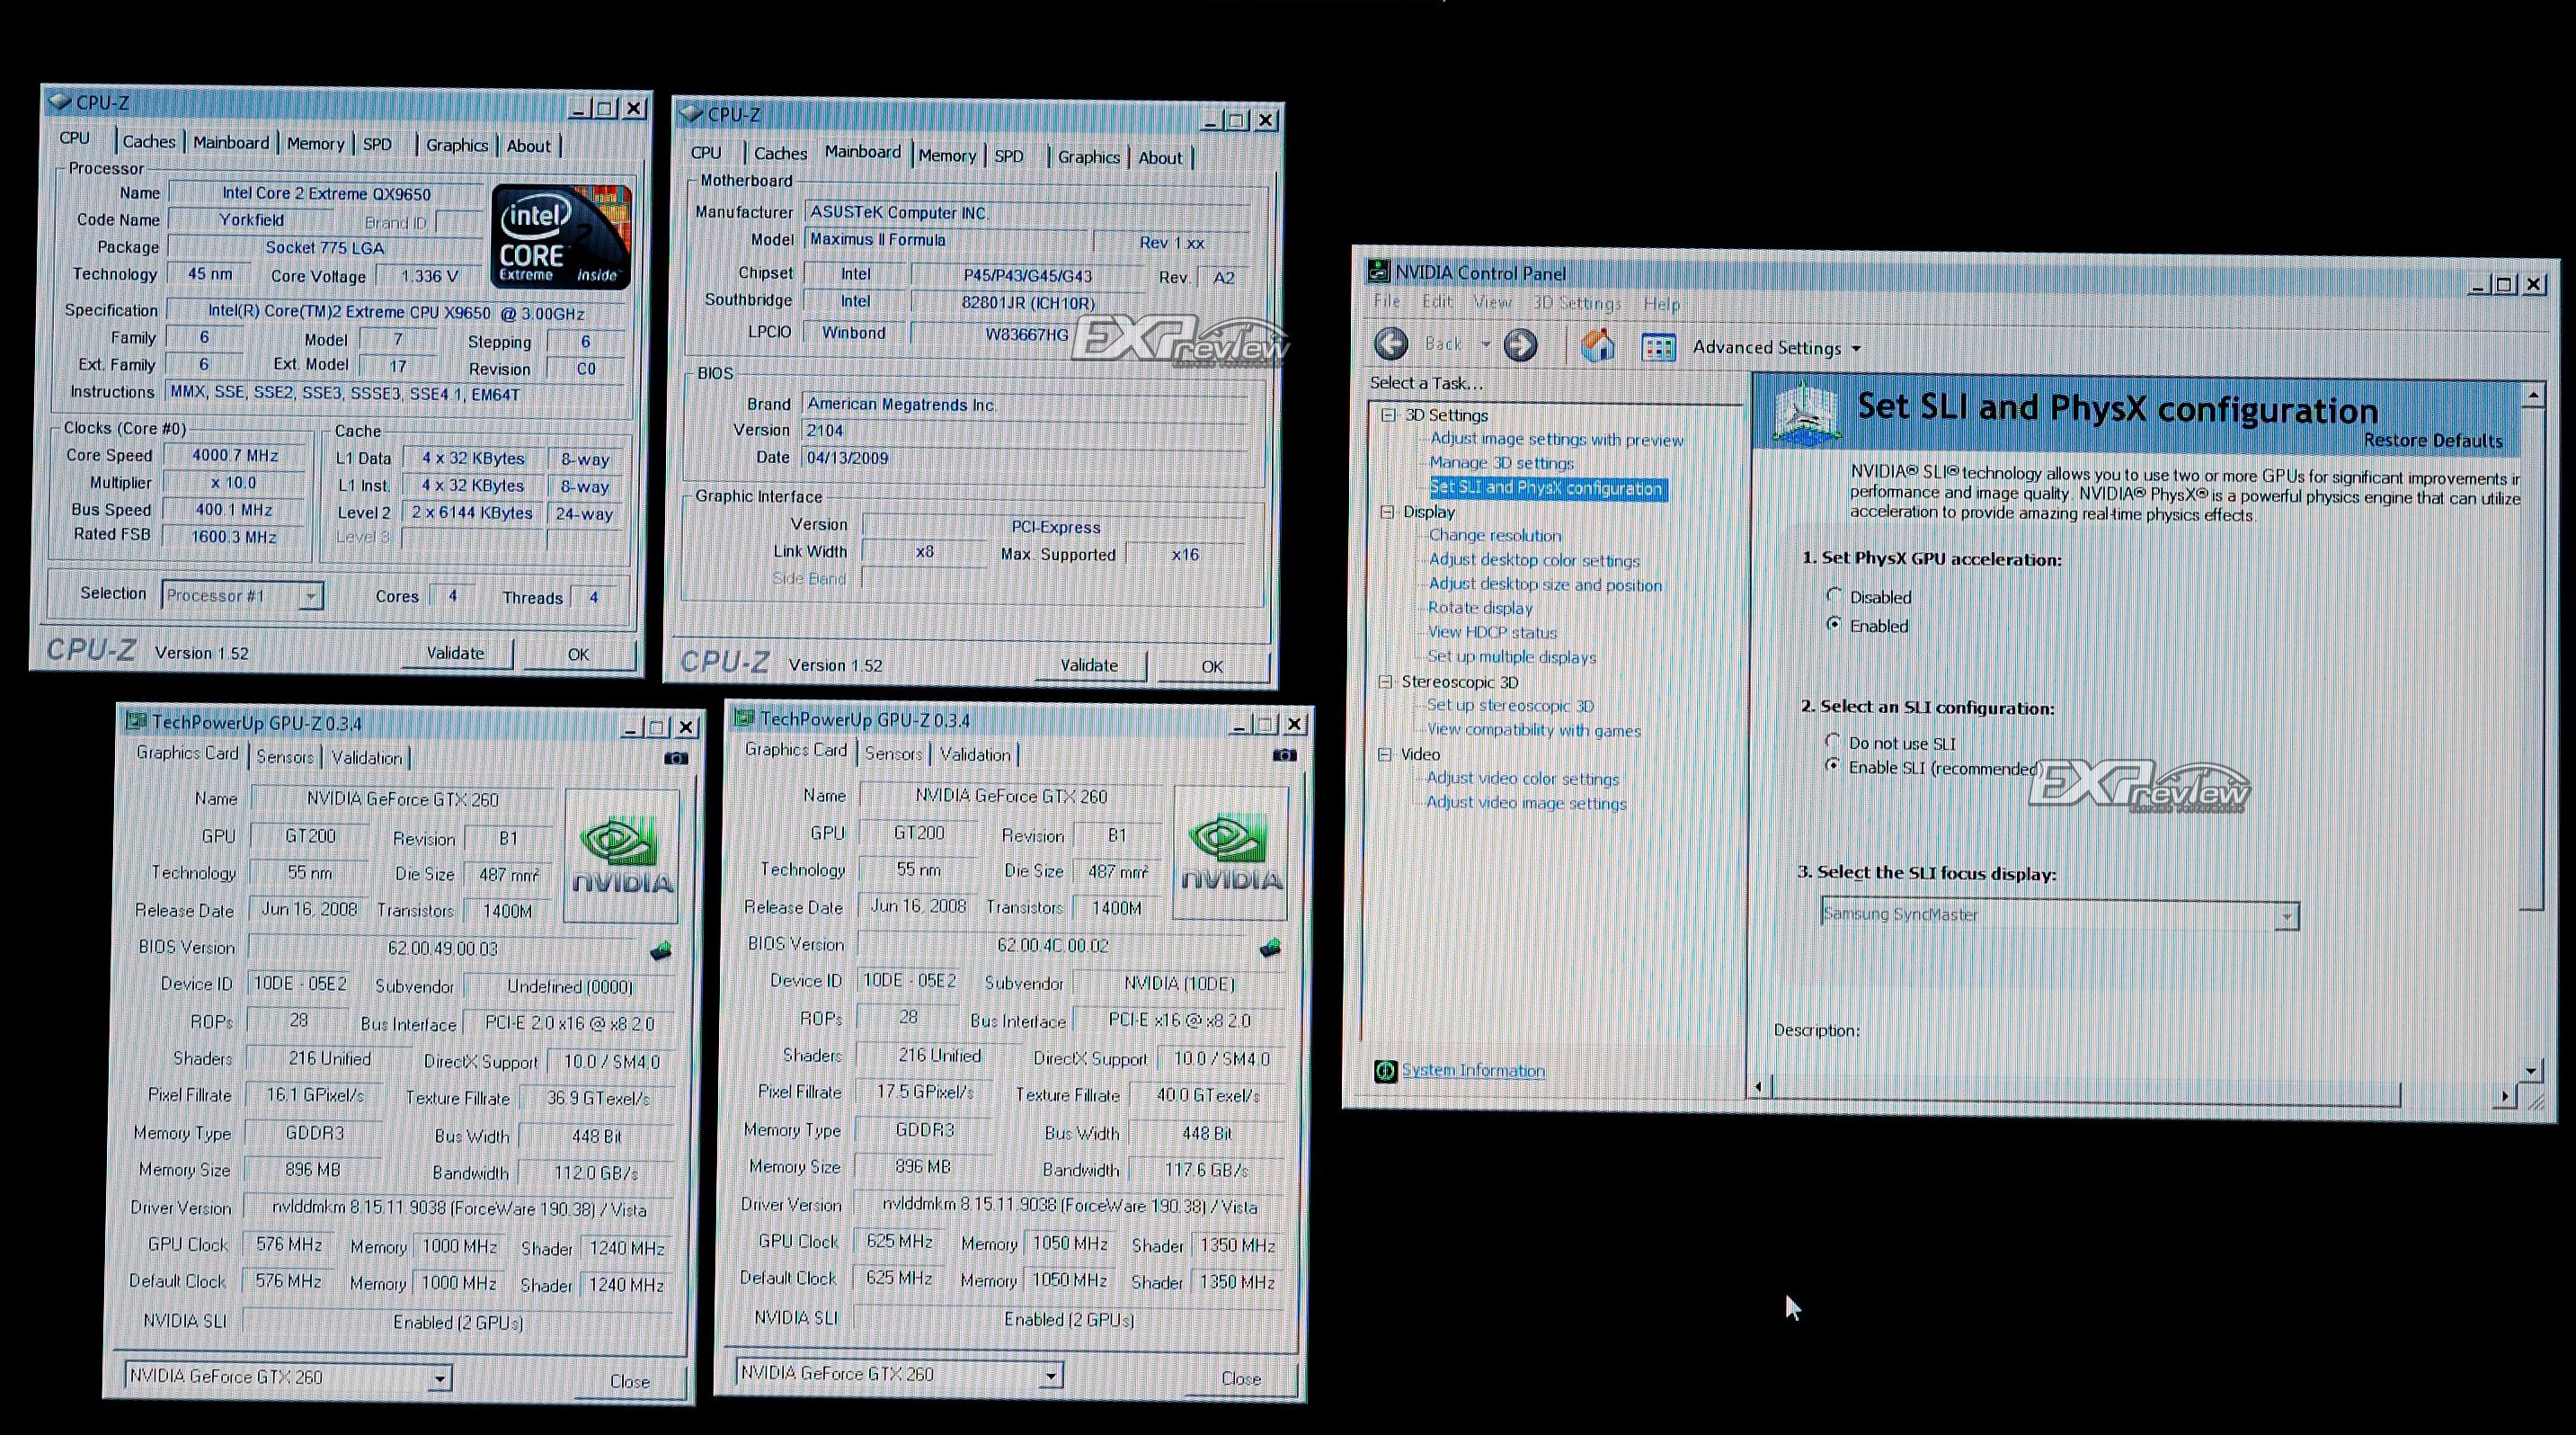
Task: Take a screenshot in right GPU-Z window
Action: 1284,755
